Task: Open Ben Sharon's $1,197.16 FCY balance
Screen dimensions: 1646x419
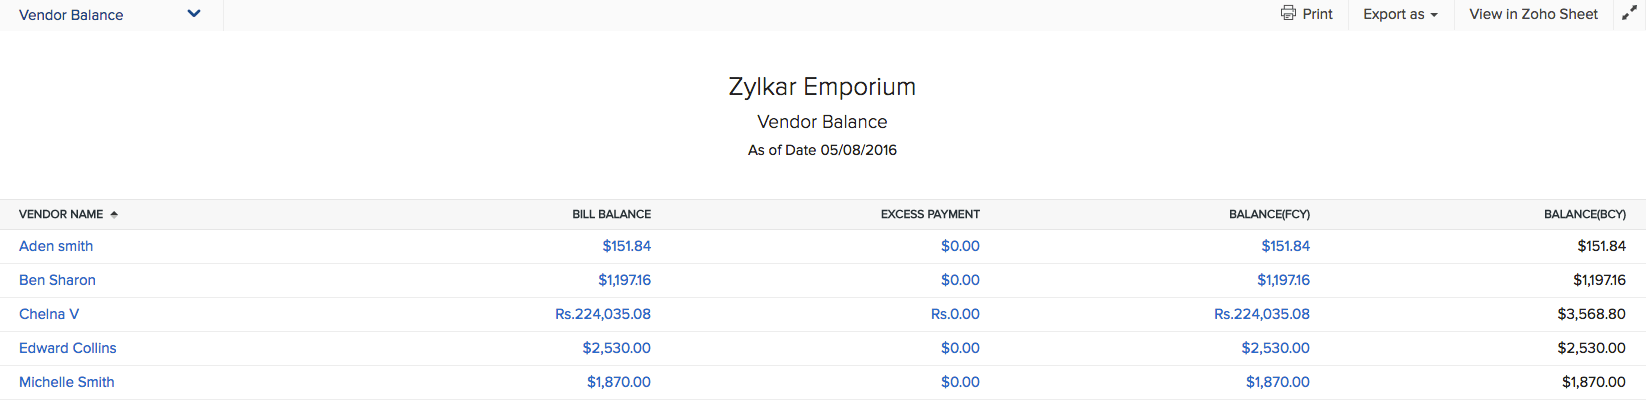Action: (x=1283, y=280)
